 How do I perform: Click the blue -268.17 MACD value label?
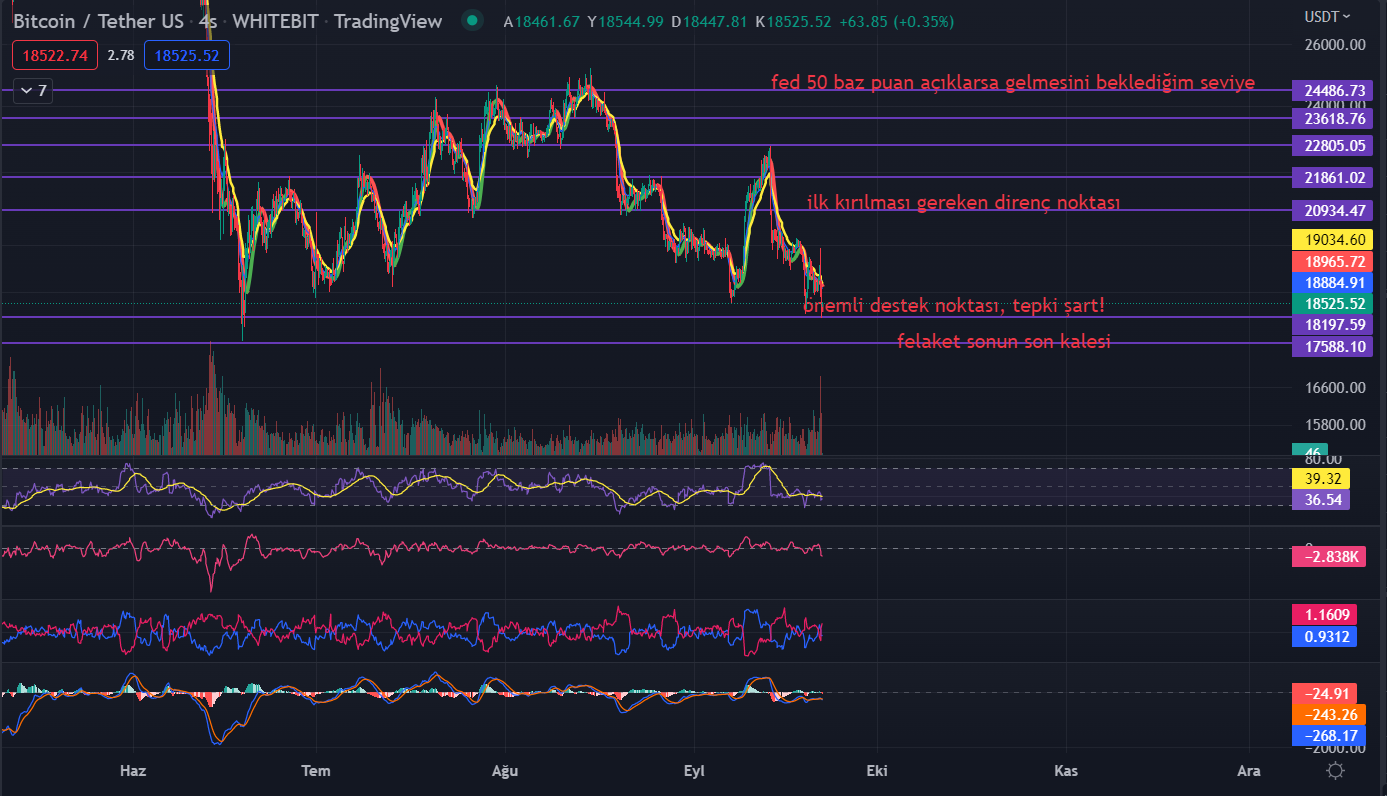click(1328, 735)
